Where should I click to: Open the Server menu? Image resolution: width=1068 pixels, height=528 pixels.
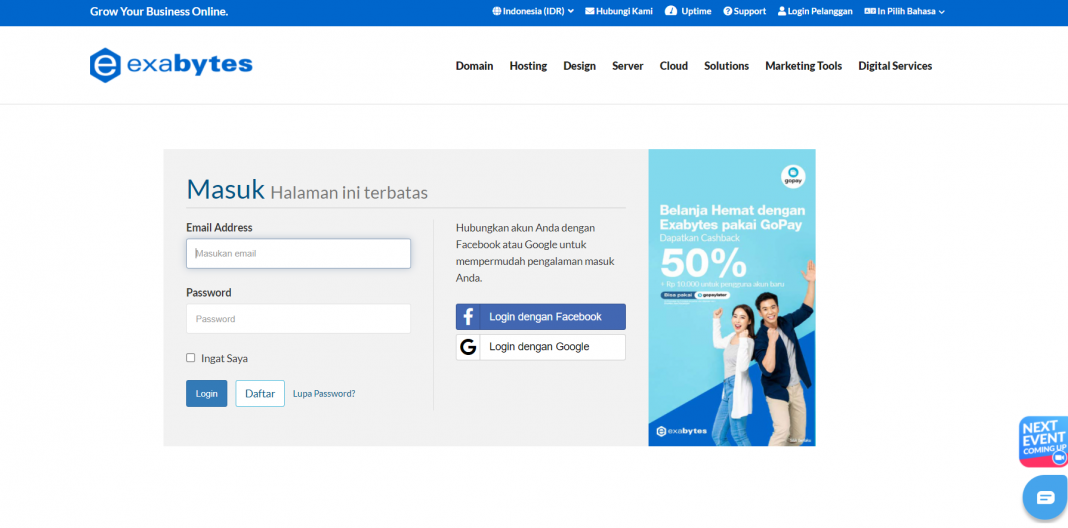coord(628,66)
